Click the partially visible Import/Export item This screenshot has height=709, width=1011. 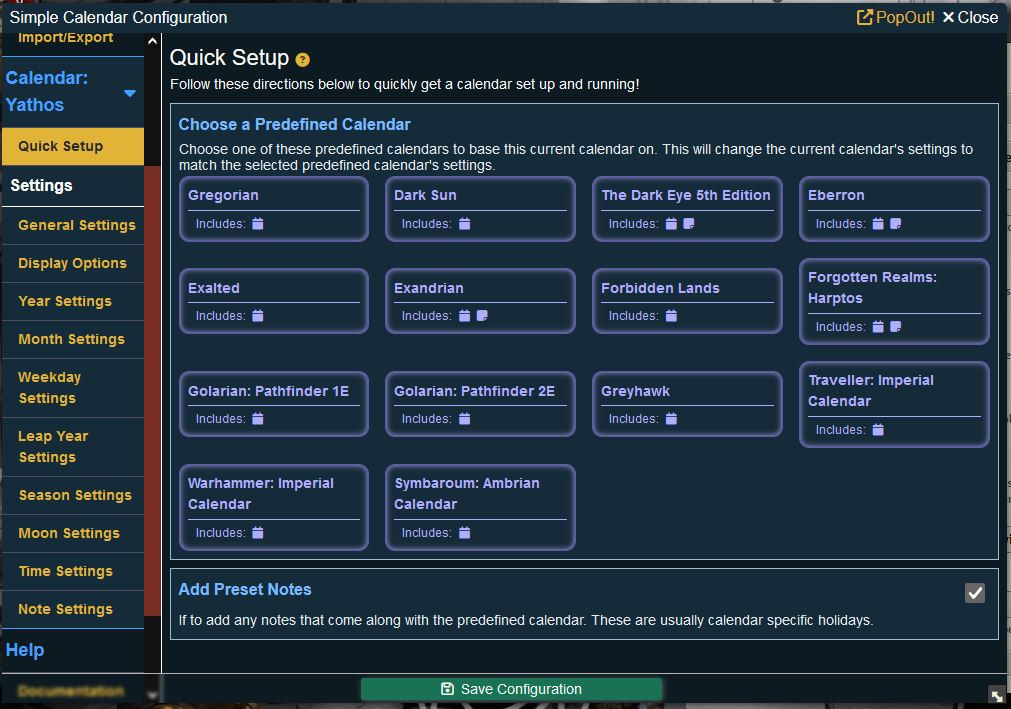(x=66, y=39)
